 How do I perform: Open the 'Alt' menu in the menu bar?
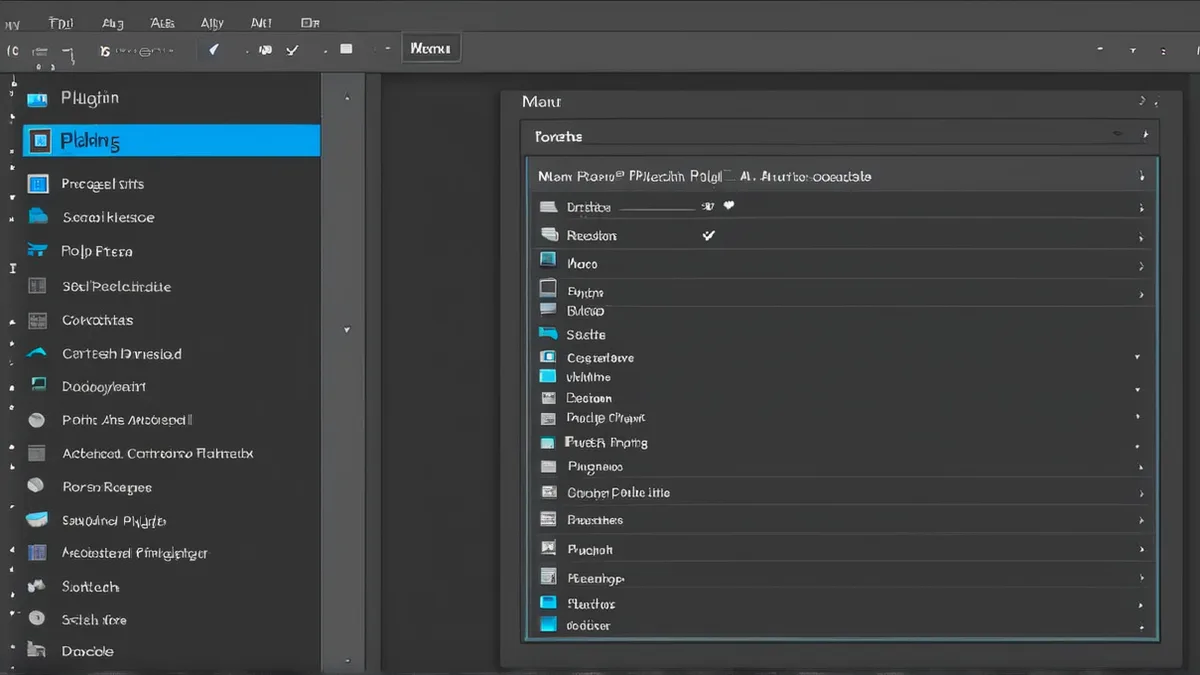(x=260, y=22)
